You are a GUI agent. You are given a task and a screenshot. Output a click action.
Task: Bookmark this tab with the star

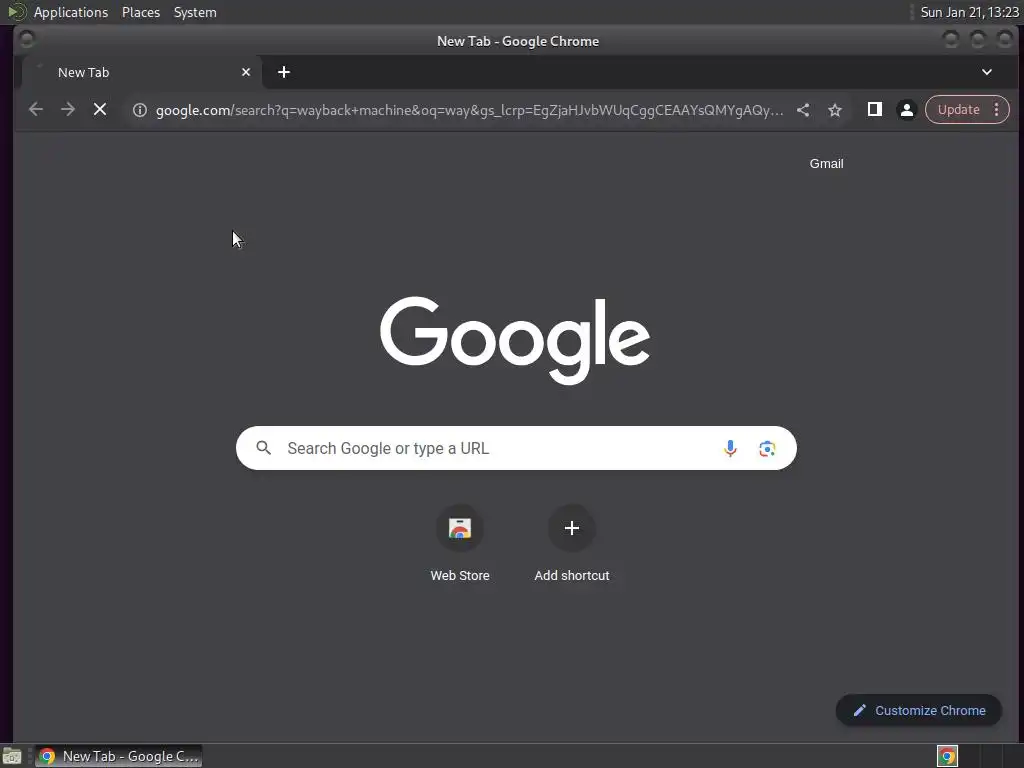click(x=835, y=110)
